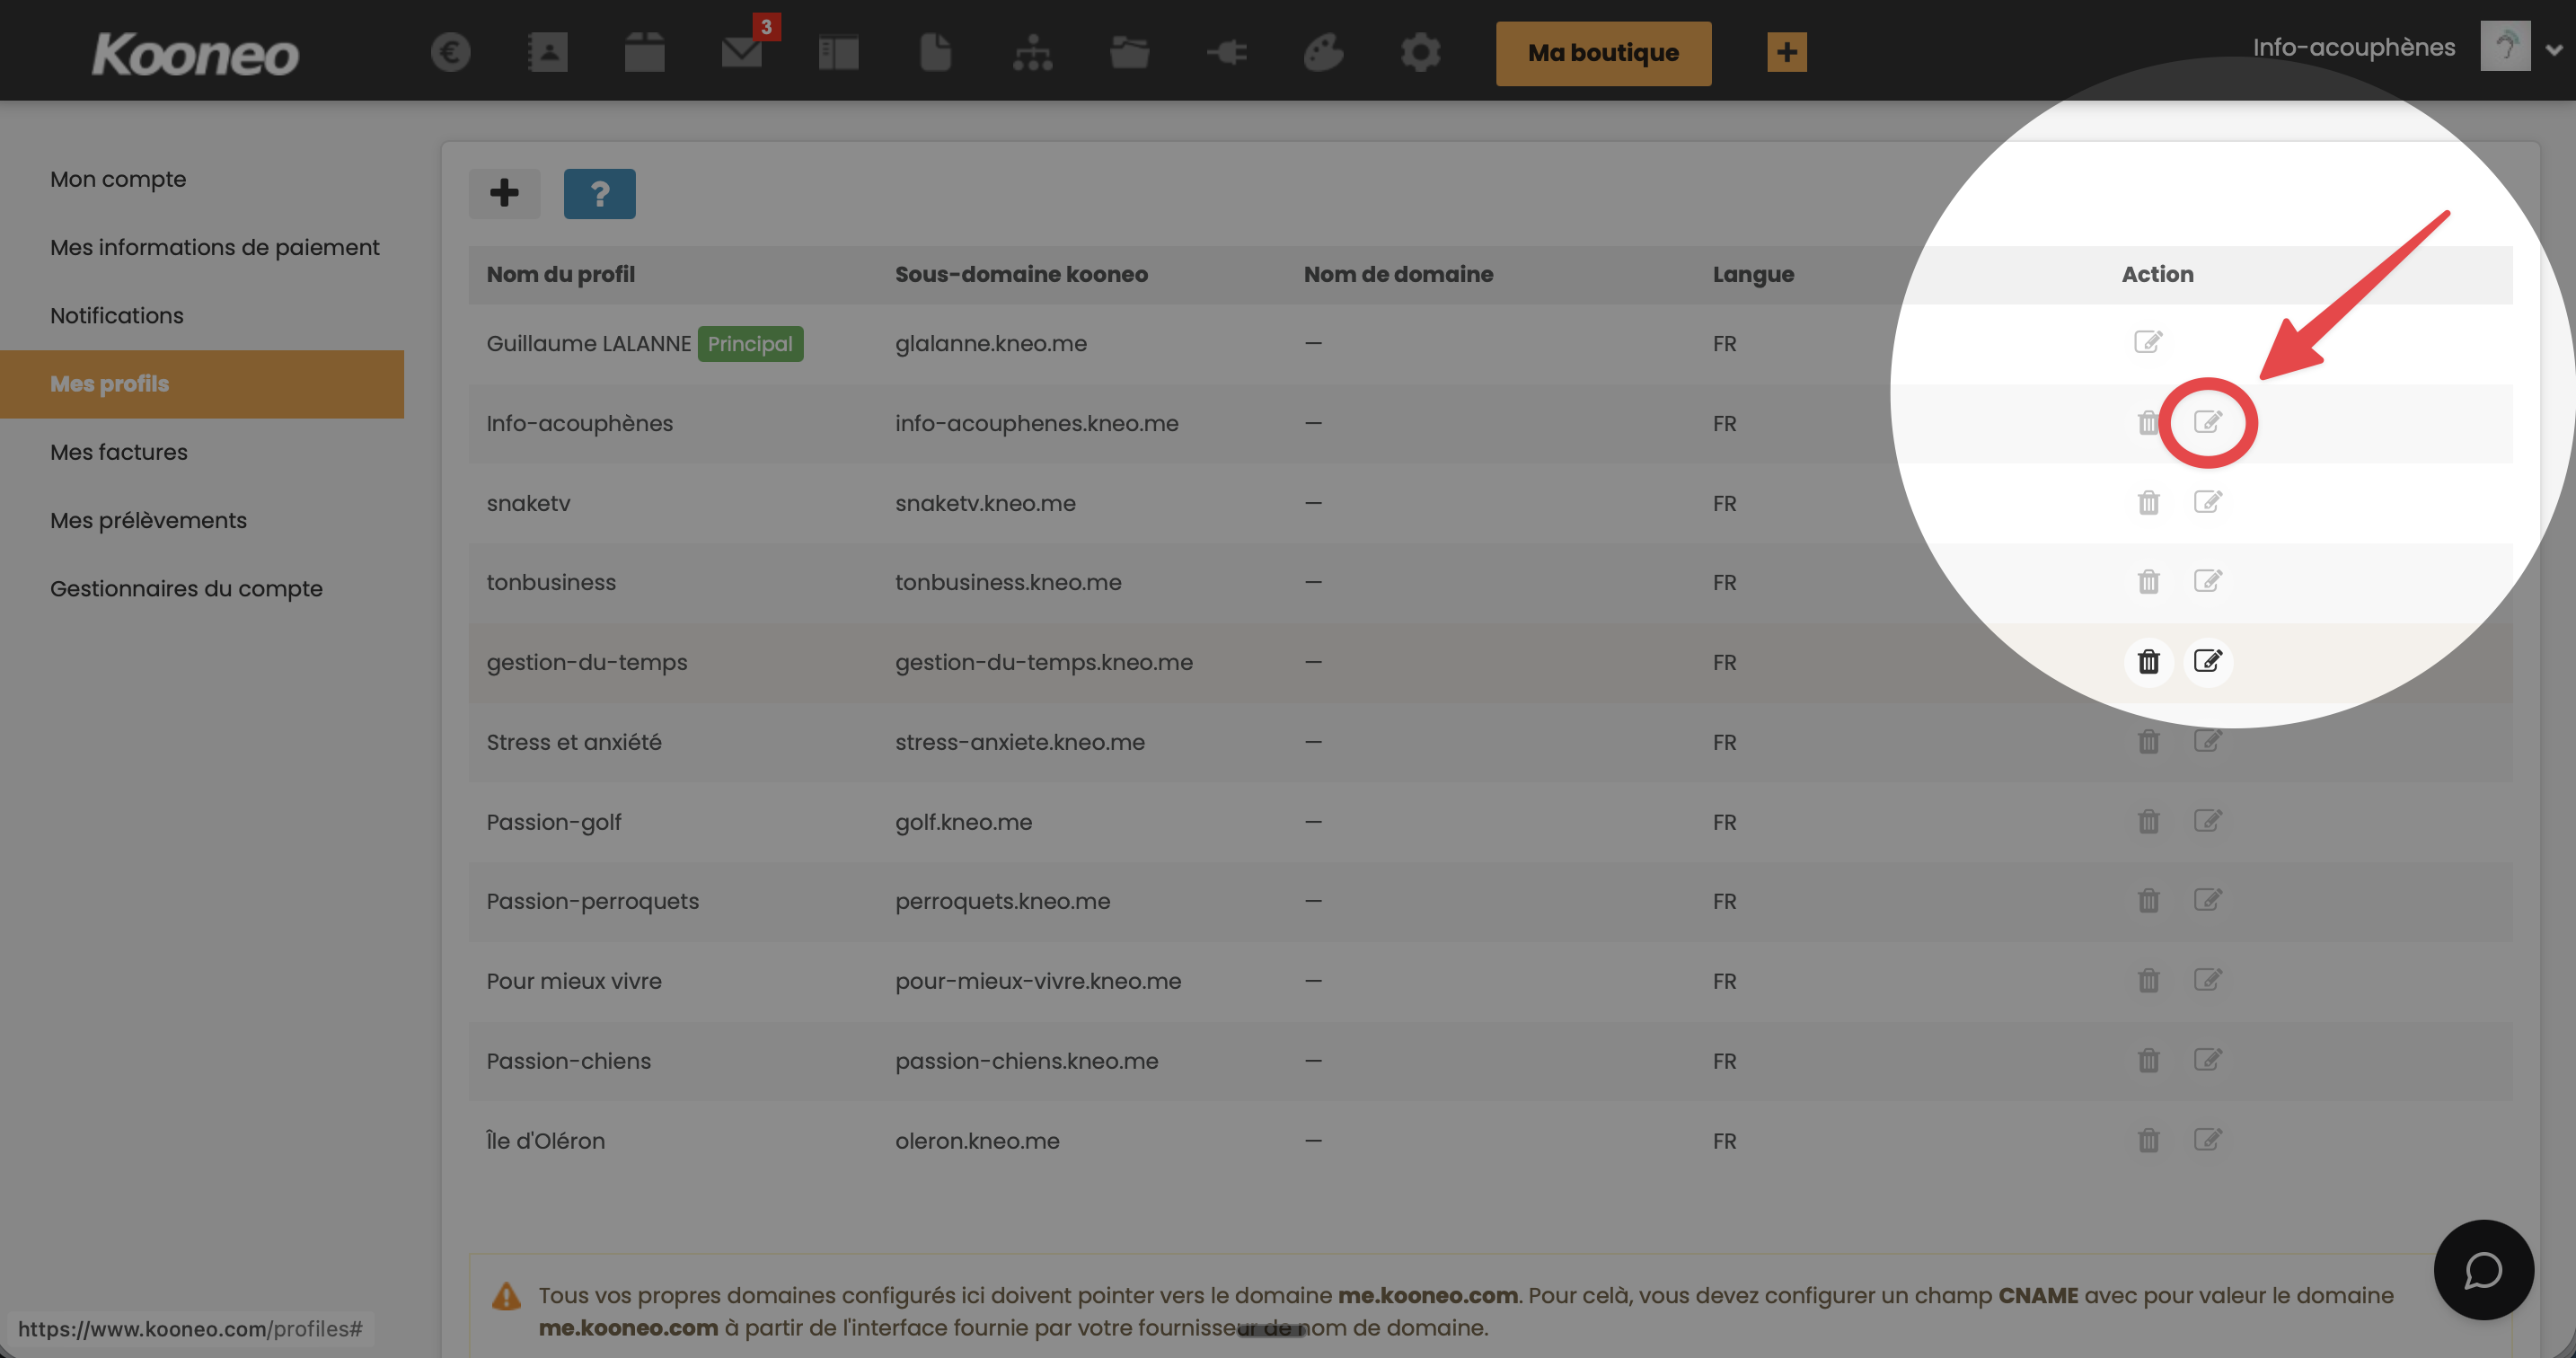Add a new profile with plus button
This screenshot has height=1358, width=2576.
pyautogui.click(x=504, y=193)
